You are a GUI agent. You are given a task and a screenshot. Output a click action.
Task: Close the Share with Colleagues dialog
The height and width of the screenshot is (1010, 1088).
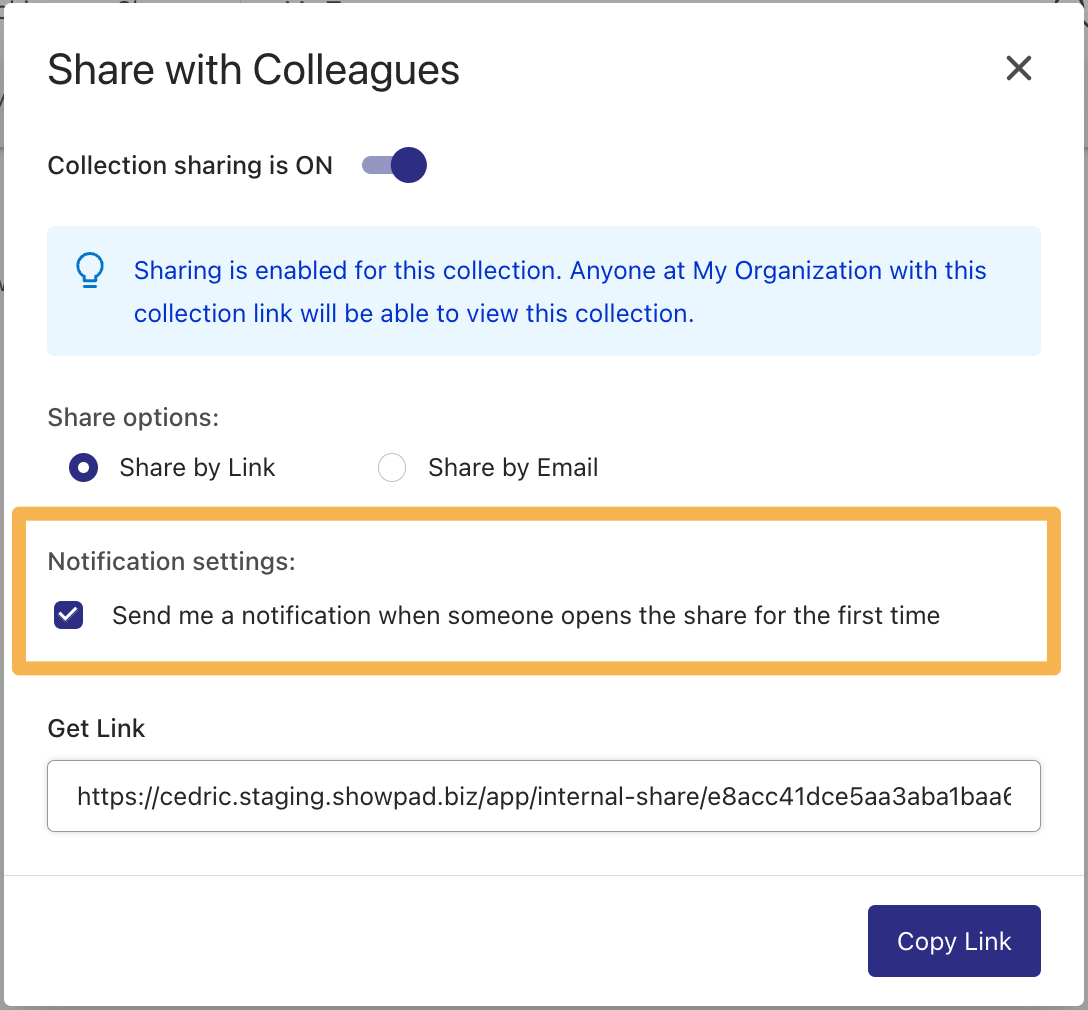tap(1019, 68)
